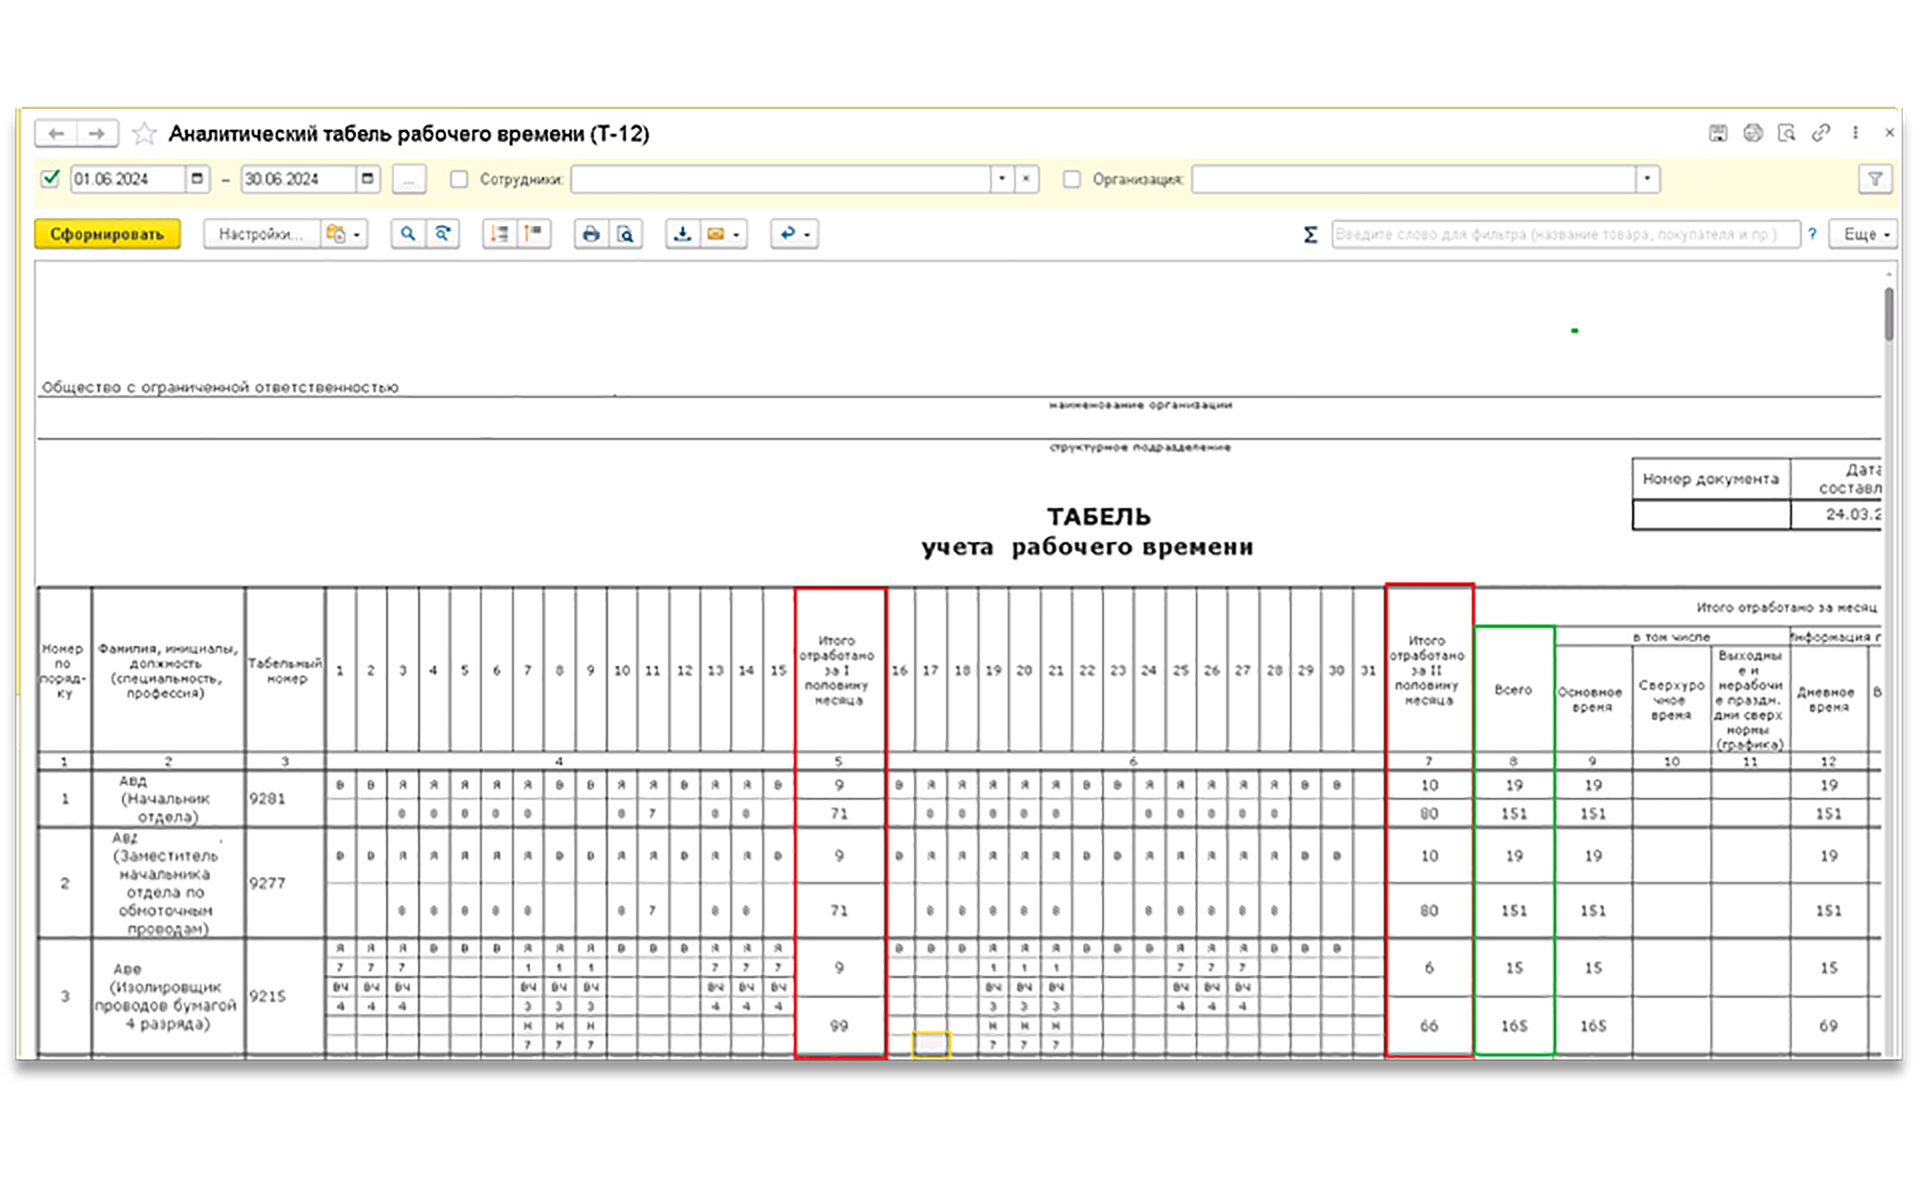
Task: Add report to favorites with the star icon
Action: pos(145,133)
